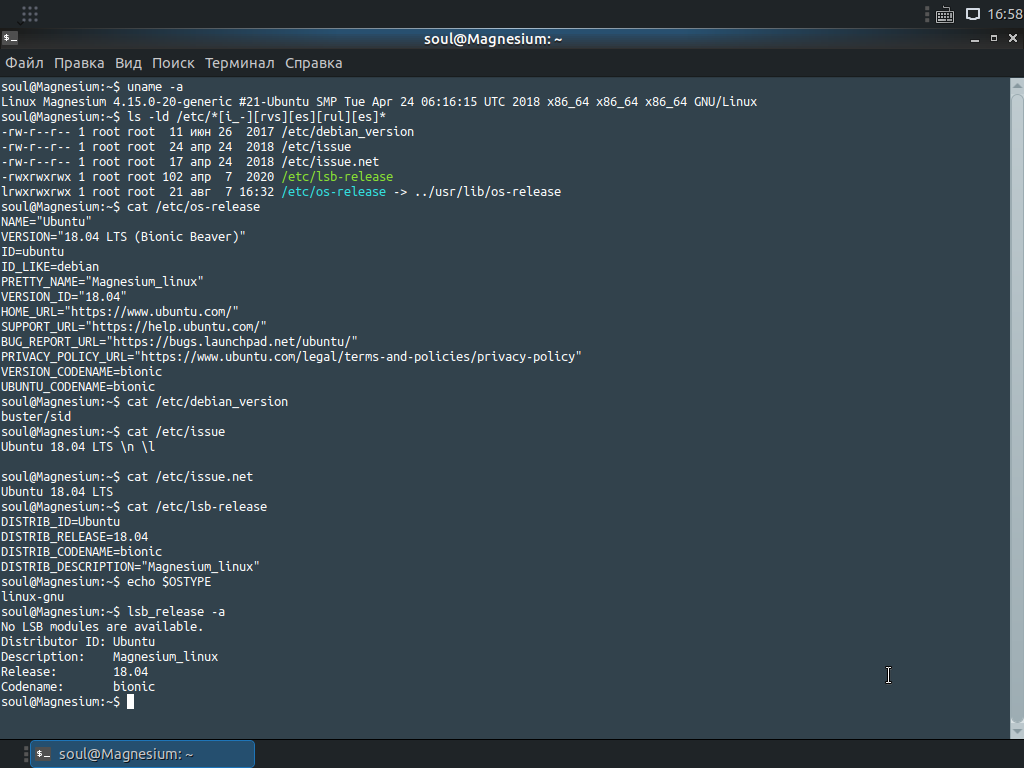Click the /etc/issue.net listing row
Image resolution: width=1024 pixels, height=768 pixels.
(190, 162)
